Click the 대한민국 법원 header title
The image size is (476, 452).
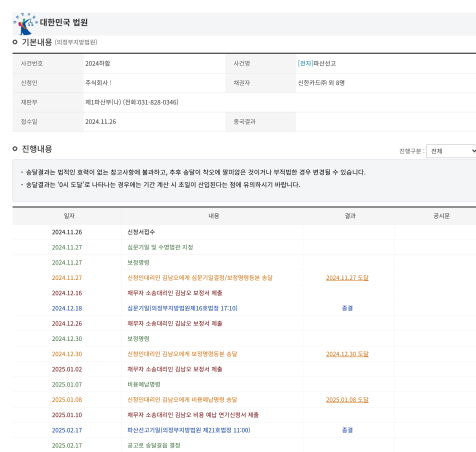(64, 22)
